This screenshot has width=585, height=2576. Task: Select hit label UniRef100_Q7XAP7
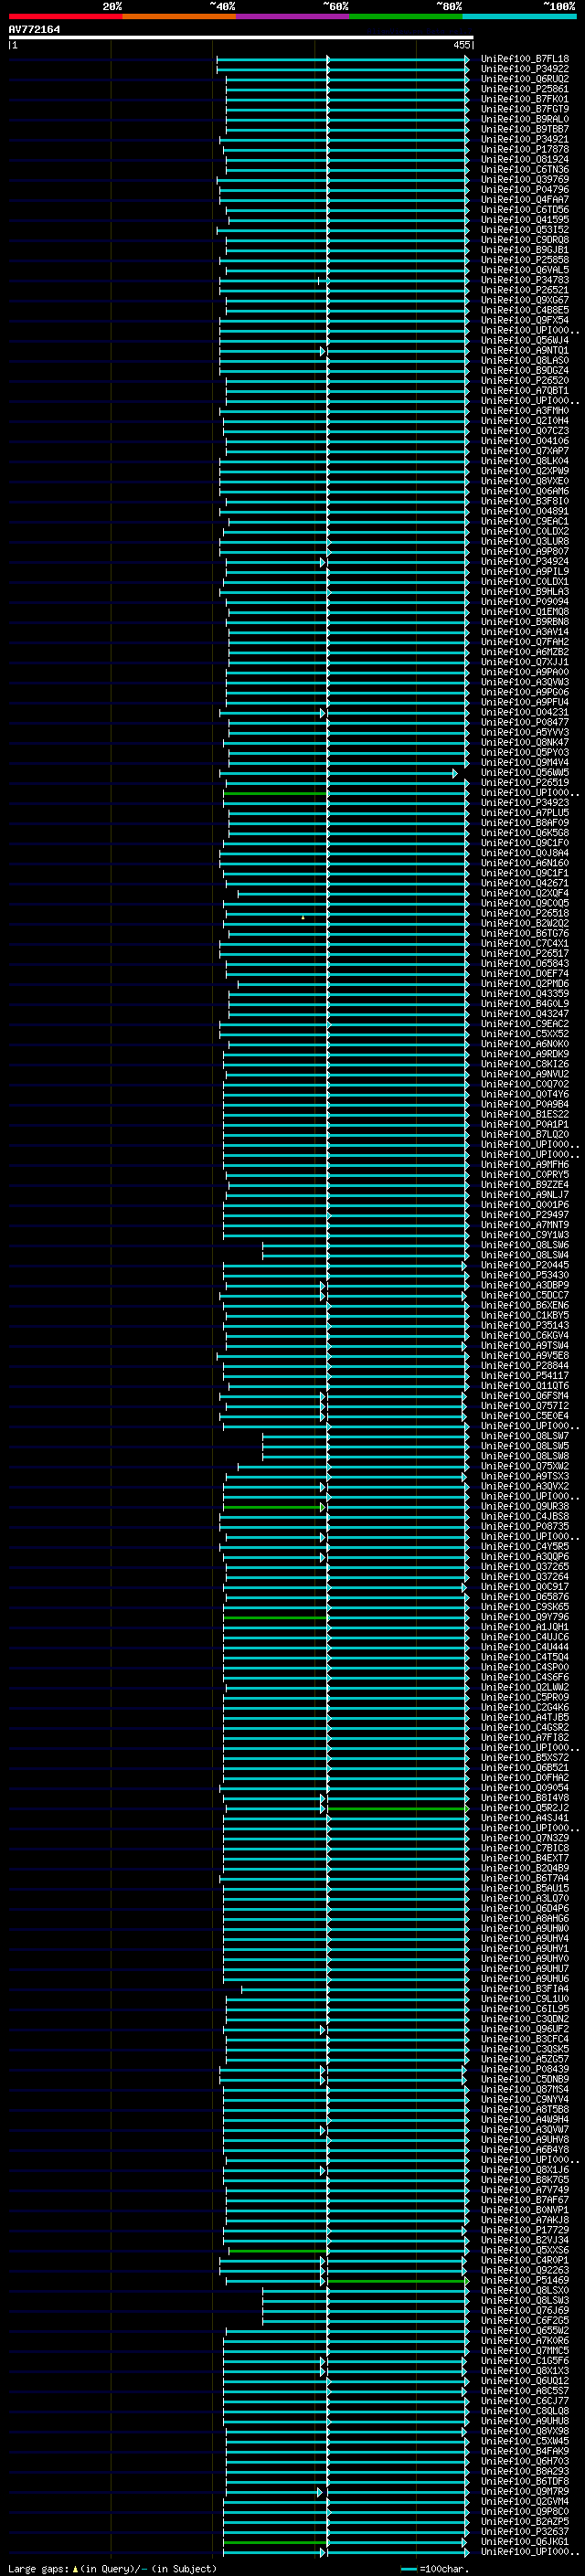pos(525,451)
